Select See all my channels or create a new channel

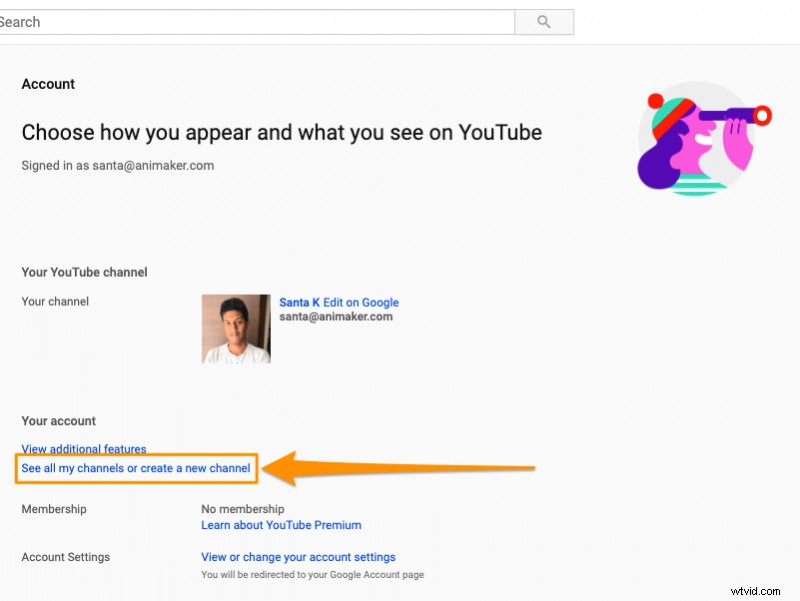coord(135,467)
